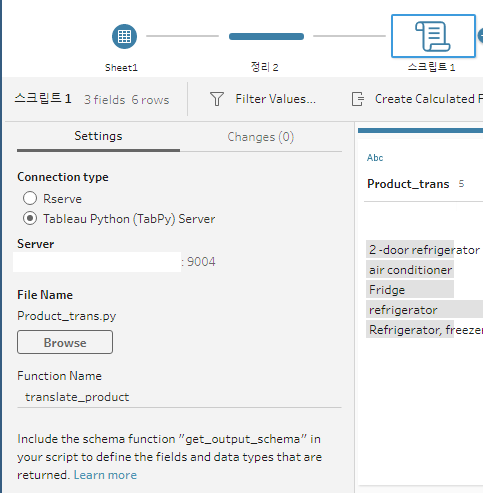
Task: Click the Product_trans.py file name
Action: (x=67, y=316)
